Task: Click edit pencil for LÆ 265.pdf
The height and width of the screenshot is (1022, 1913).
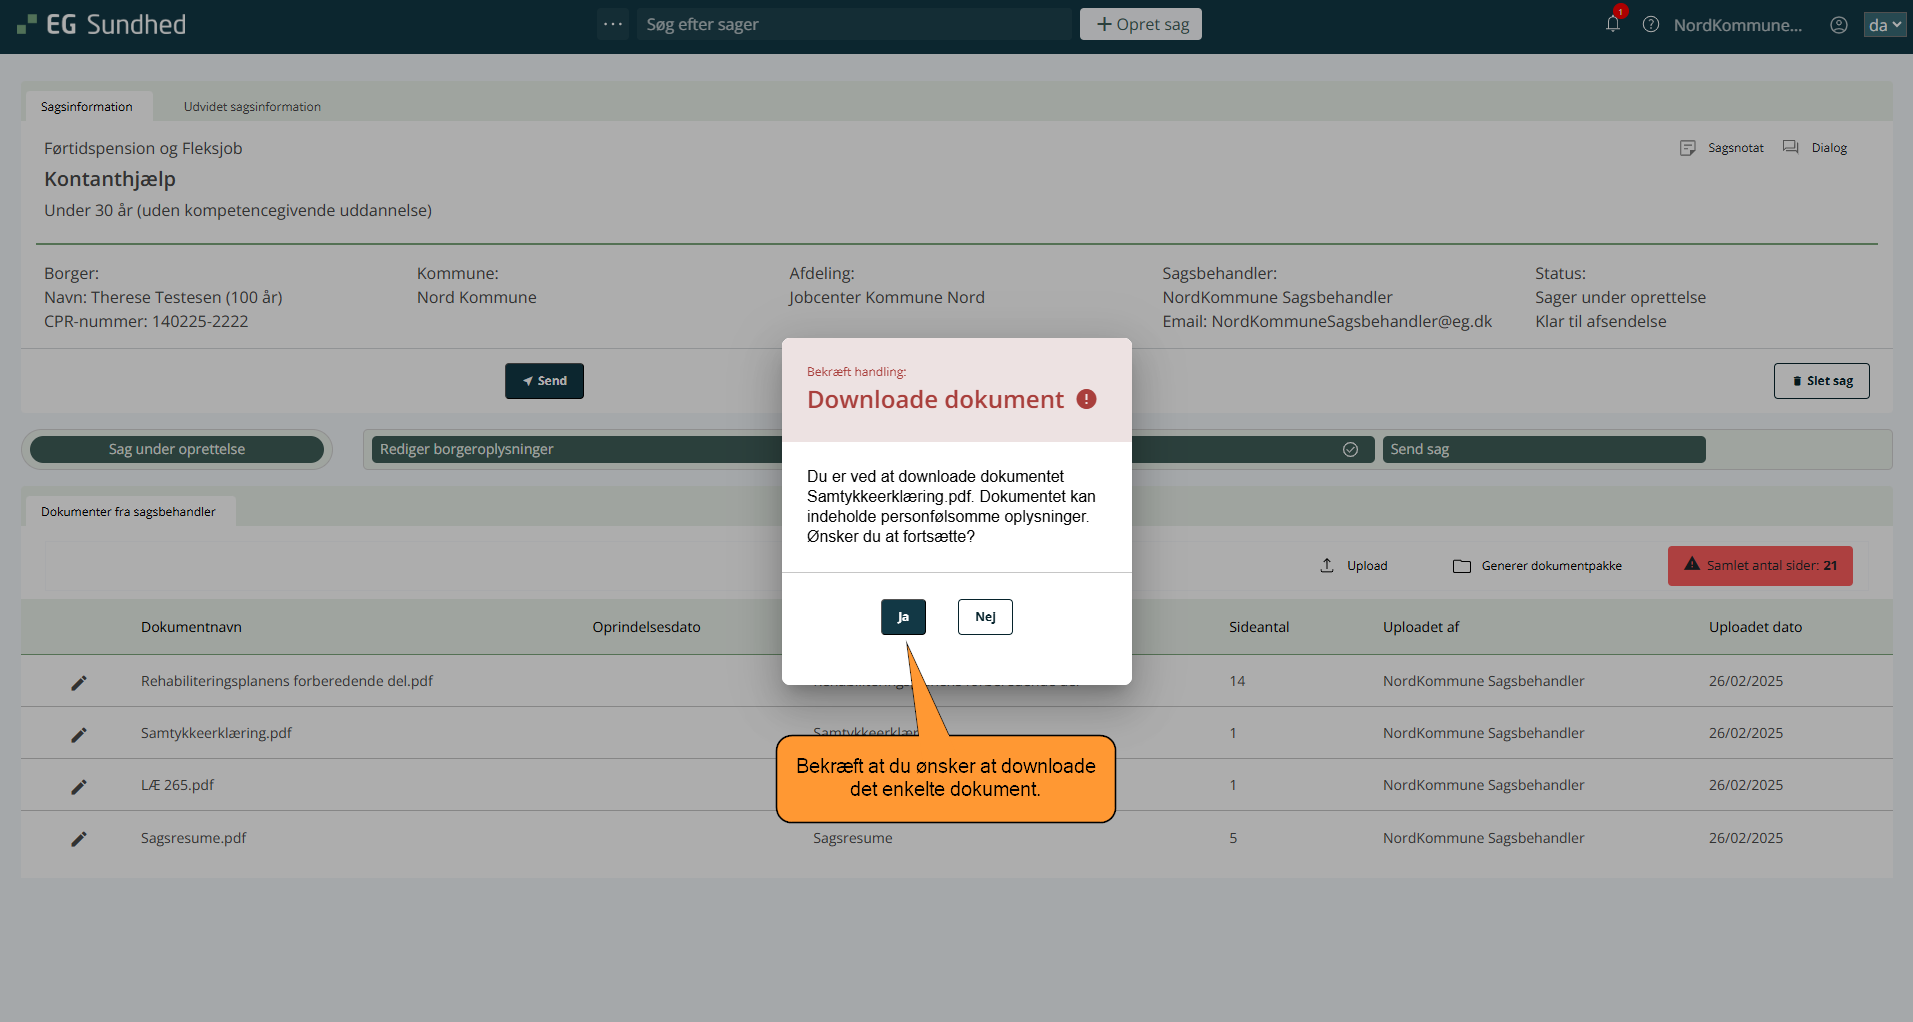Action: 79,786
